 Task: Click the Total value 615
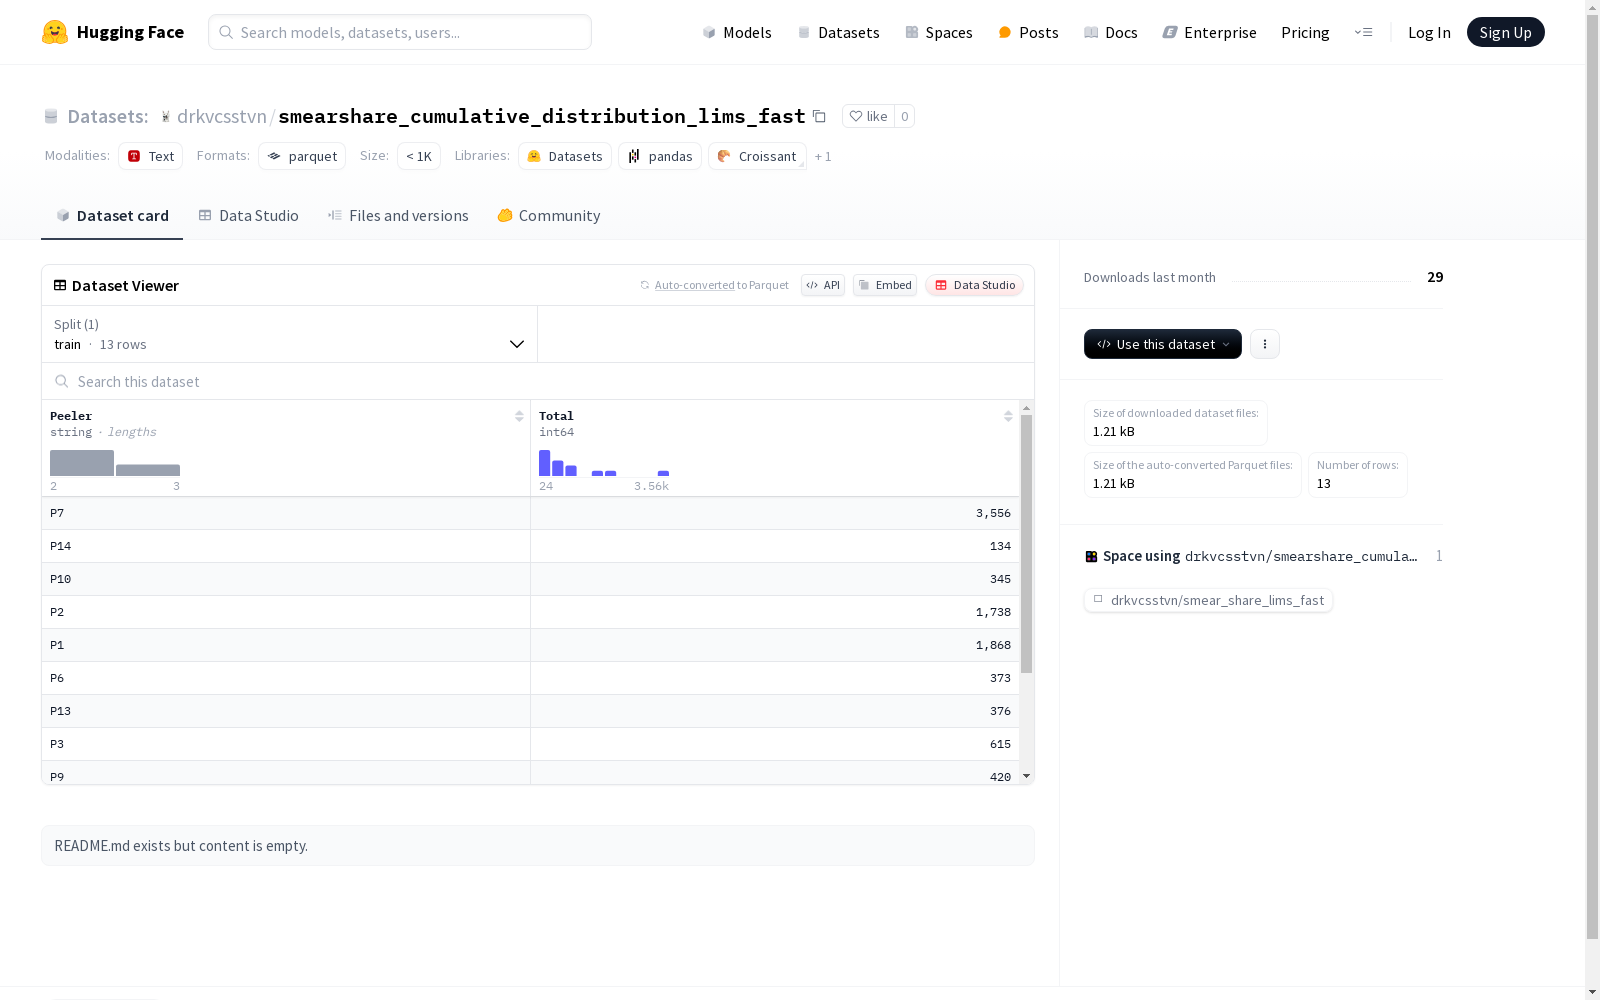[x=1000, y=744]
